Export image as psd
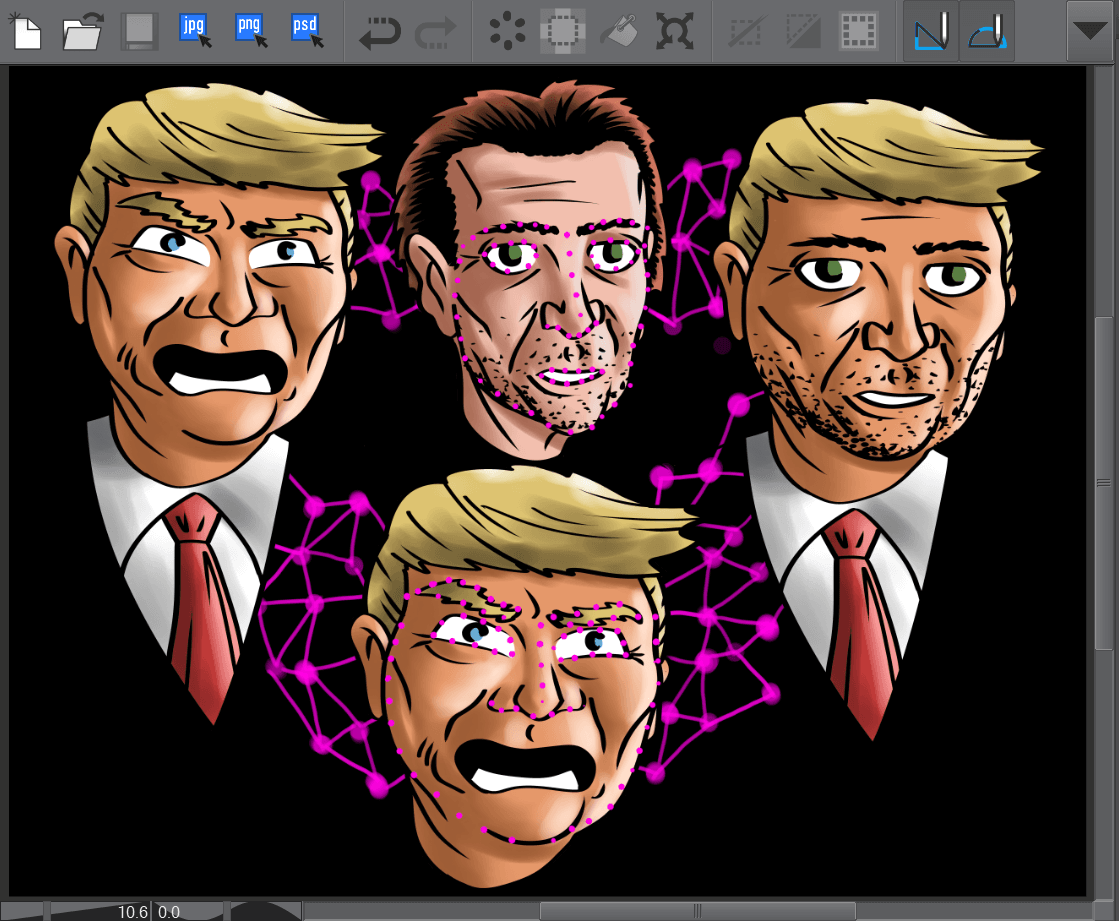Viewport: 1119px width, 921px height. pyautogui.click(x=307, y=31)
